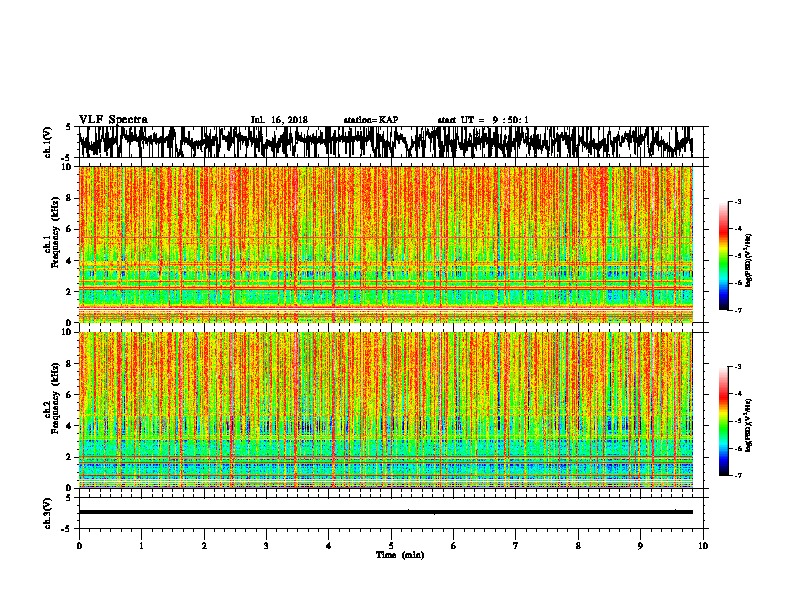The height and width of the screenshot is (612, 792).
Task: Click the "-7" tick on ch.1 colorbar
Action: click(x=738, y=310)
